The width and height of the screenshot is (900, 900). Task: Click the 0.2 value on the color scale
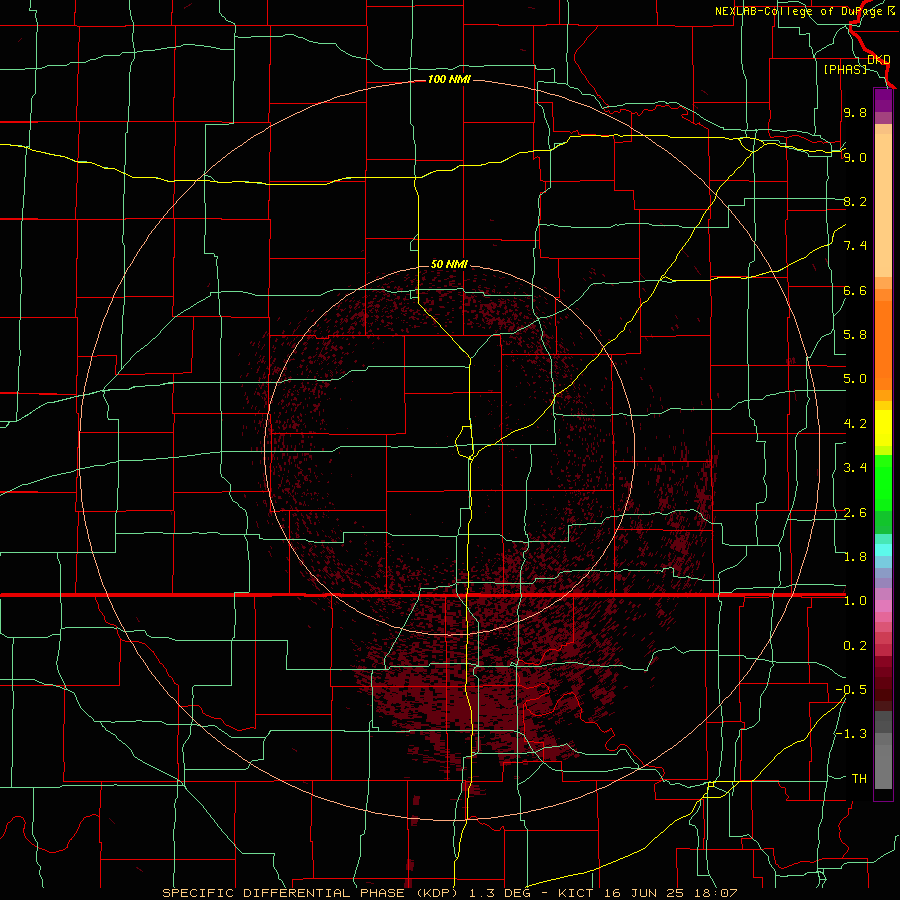(855, 646)
